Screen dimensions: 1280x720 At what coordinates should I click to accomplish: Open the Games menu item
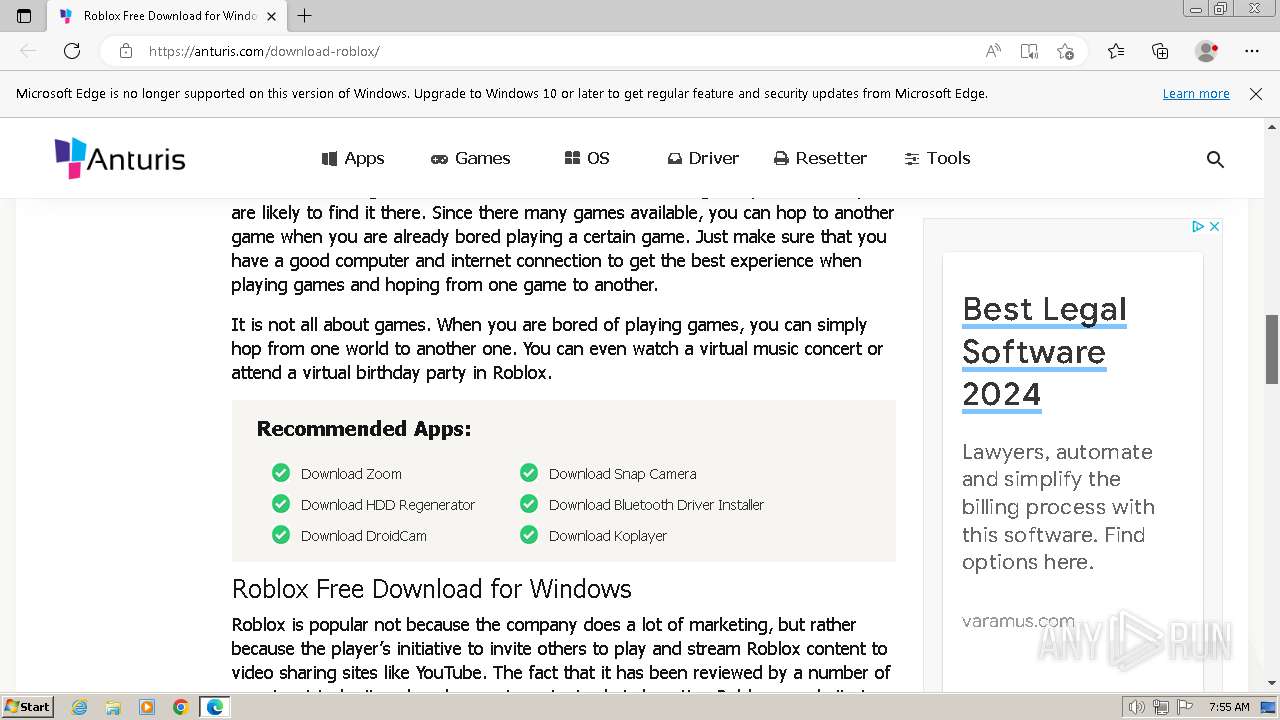coord(470,158)
